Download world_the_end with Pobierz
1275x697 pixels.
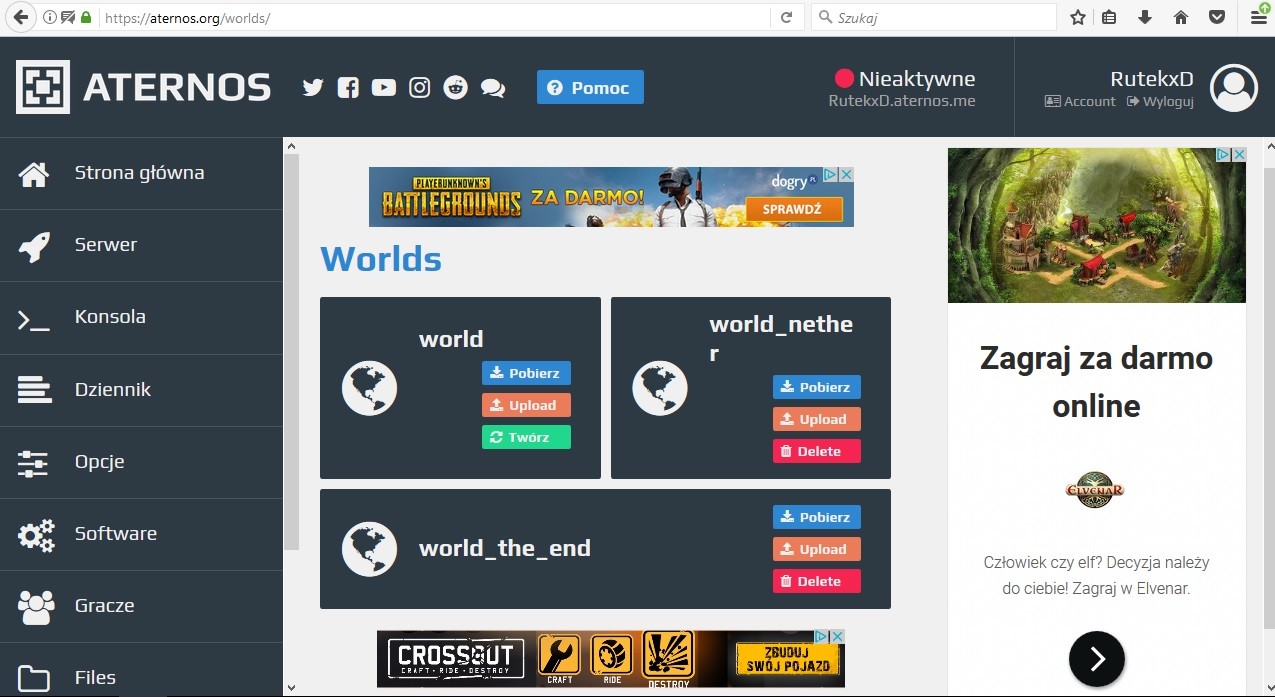[x=816, y=517]
